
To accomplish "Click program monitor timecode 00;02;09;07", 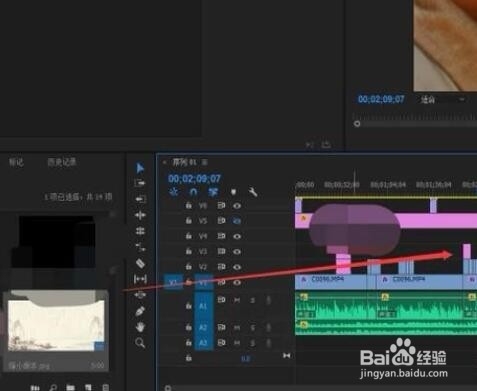I will [381, 99].
